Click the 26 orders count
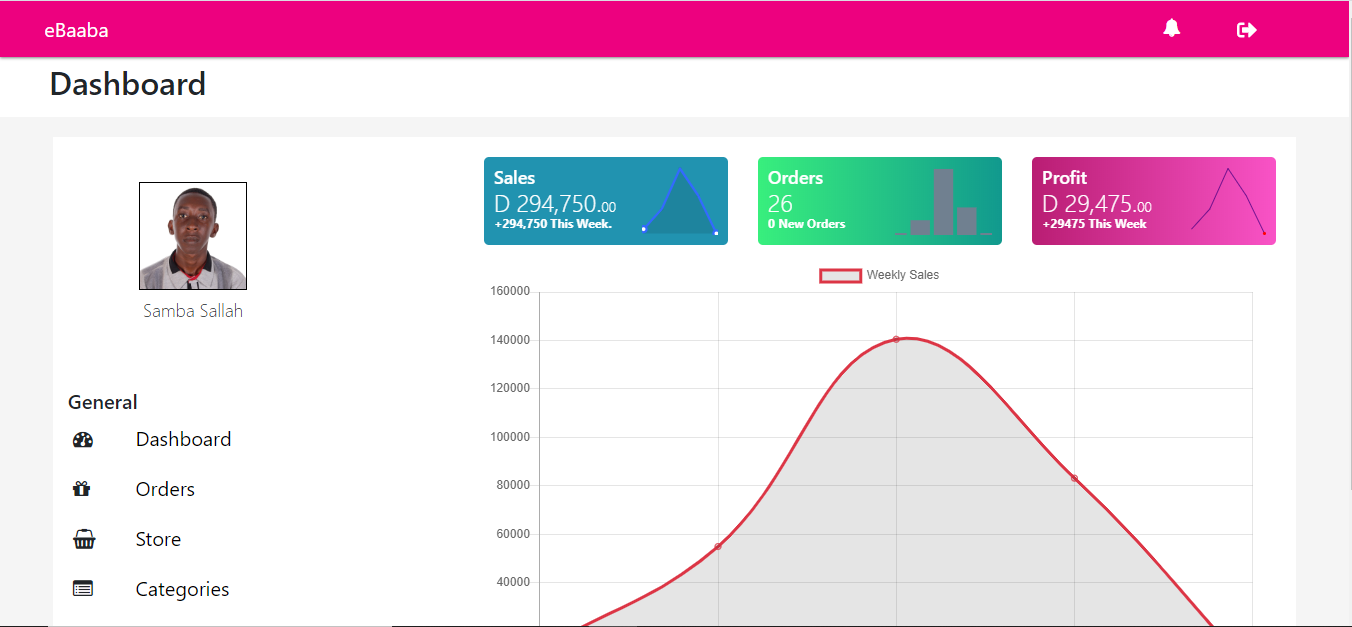 point(780,204)
